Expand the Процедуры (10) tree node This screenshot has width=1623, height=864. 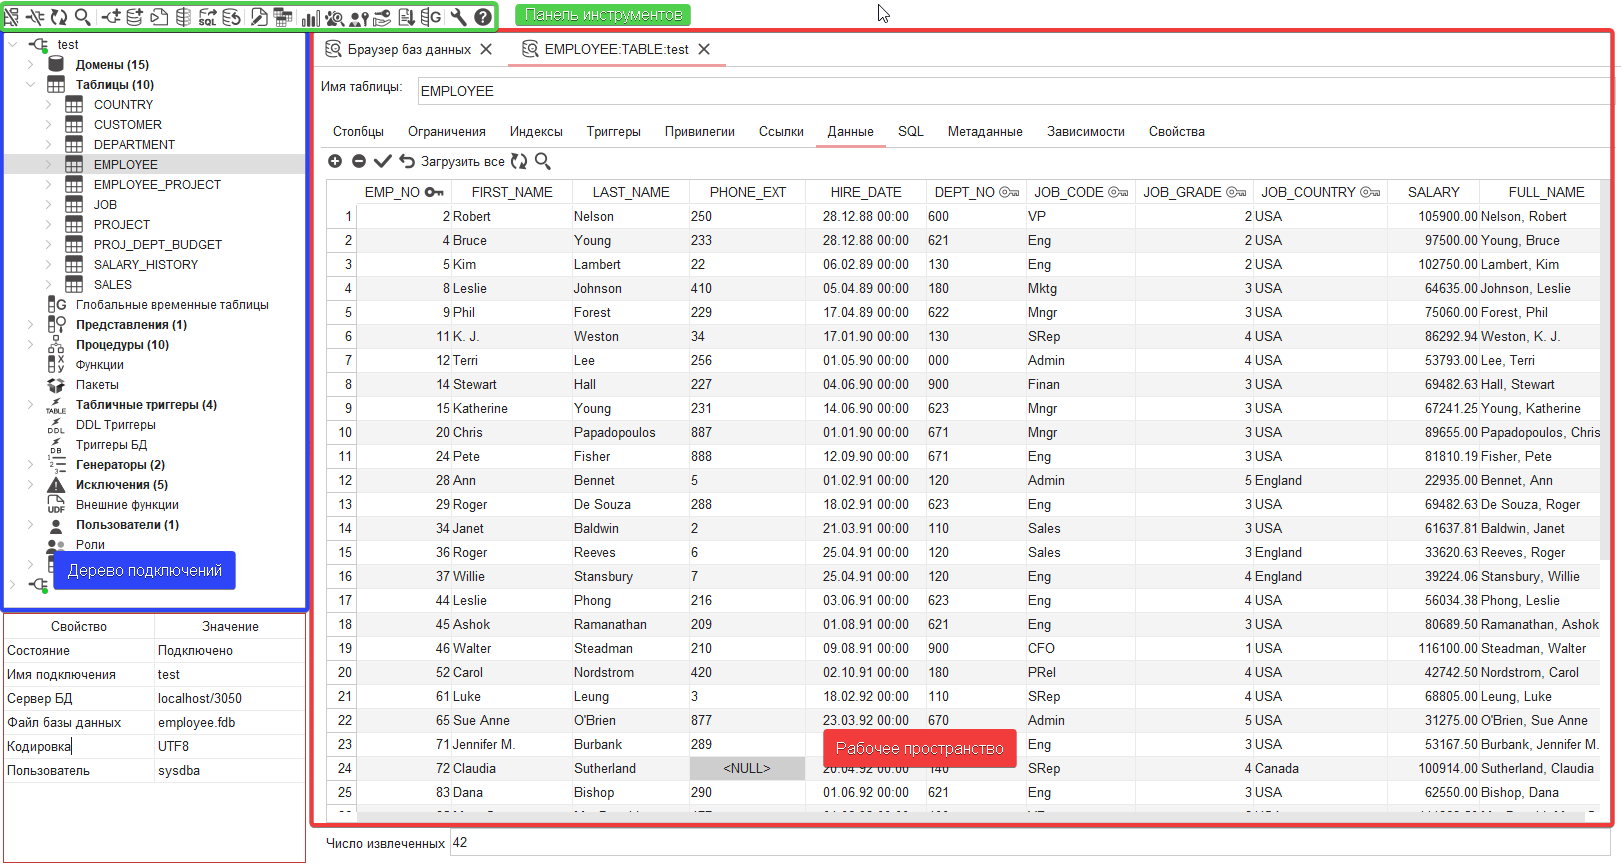(30, 345)
